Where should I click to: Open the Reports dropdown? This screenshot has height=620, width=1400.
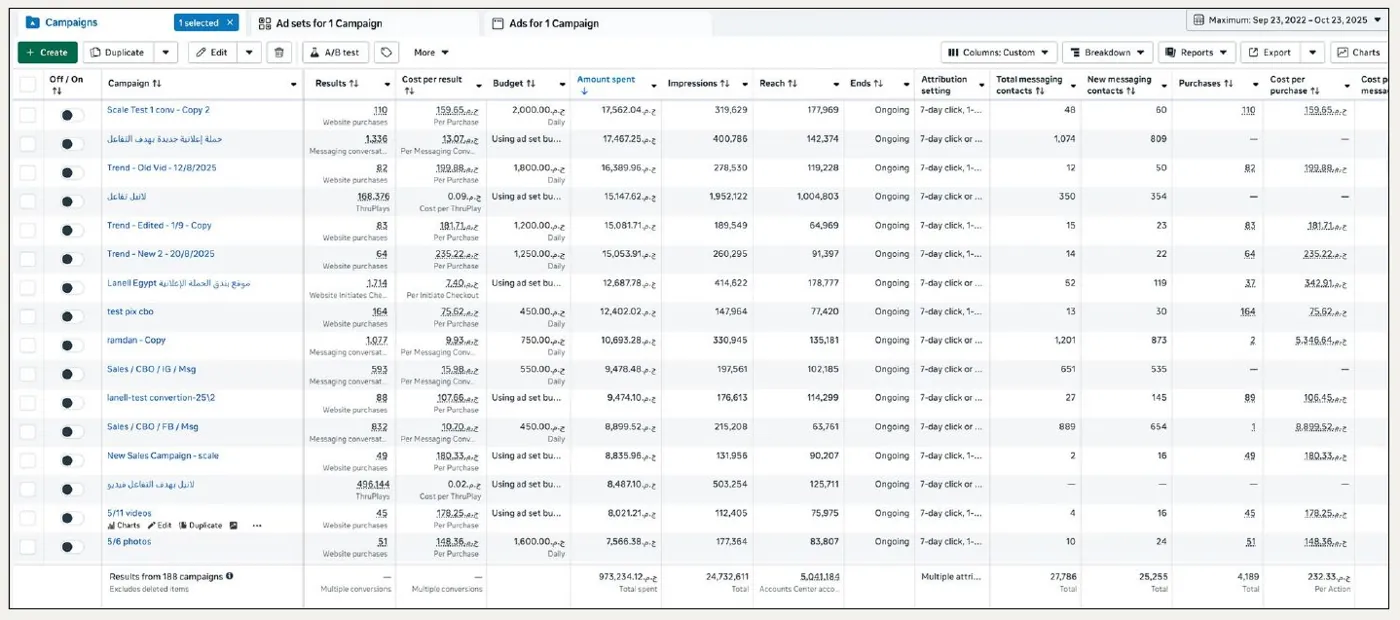click(1197, 53)
